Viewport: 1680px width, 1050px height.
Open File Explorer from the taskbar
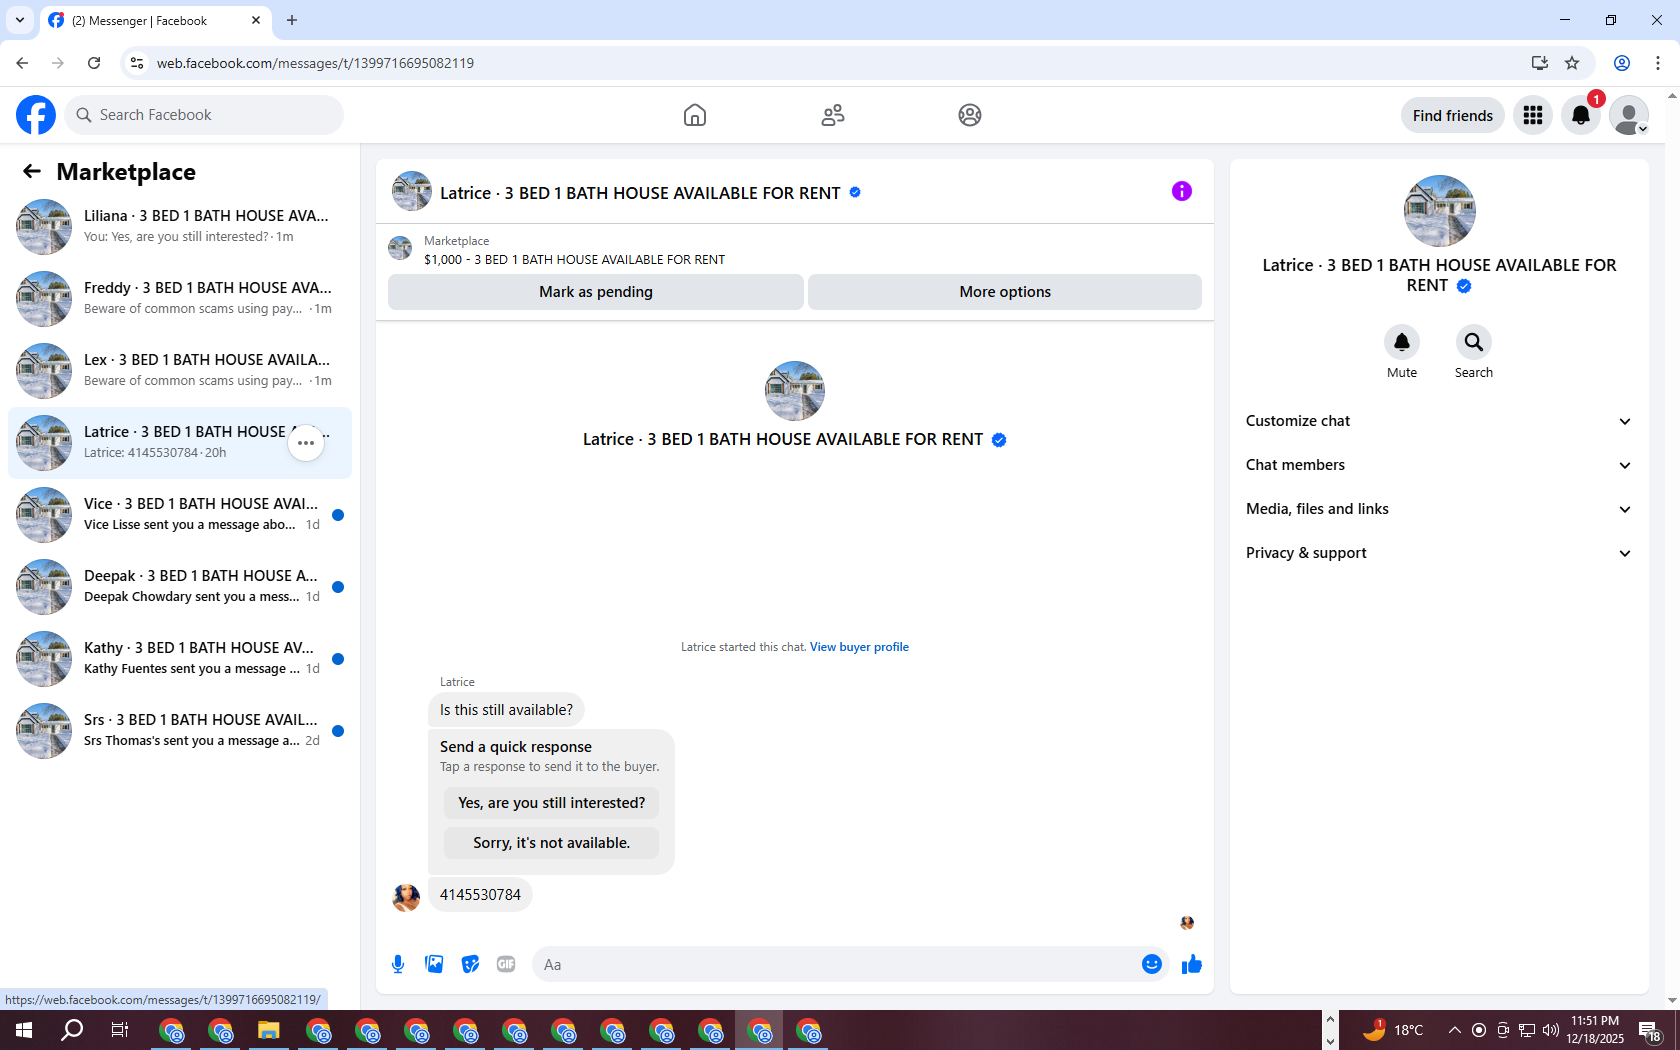tap(268, 1030)
